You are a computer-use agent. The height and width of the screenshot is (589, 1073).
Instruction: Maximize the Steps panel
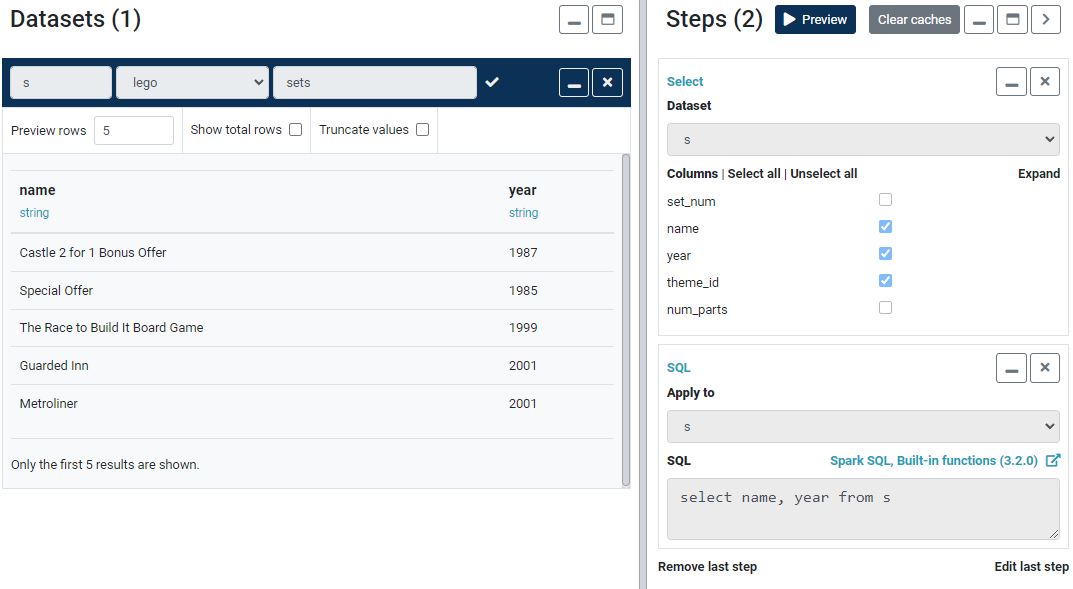[x=1011, y=19]
